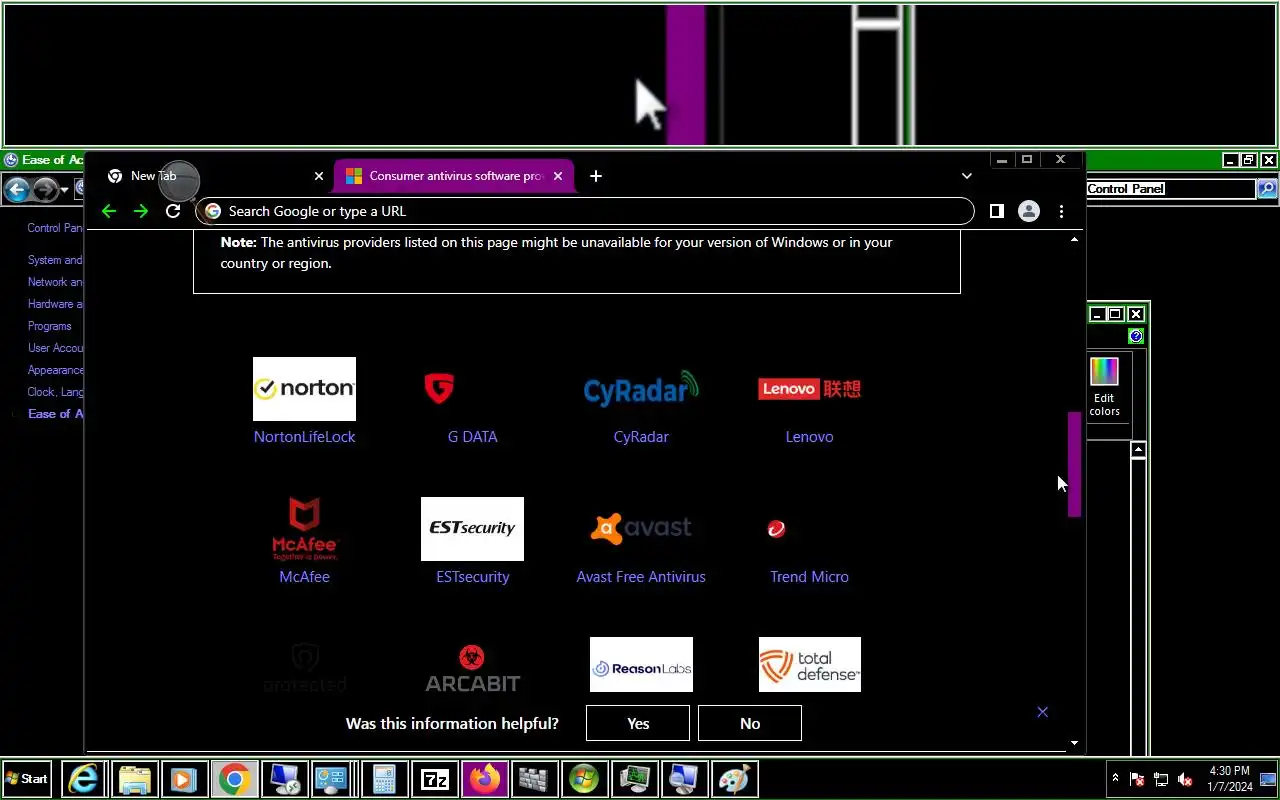
Task: Go forward in Control Panel window
Action: coord(45,189)
